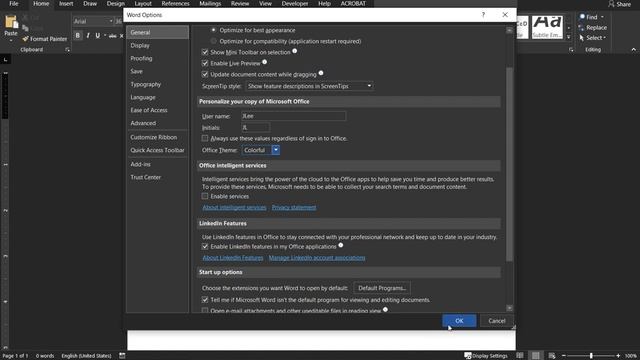
Task: Switch to Read Mode view icon
Action: pos(520,356)
